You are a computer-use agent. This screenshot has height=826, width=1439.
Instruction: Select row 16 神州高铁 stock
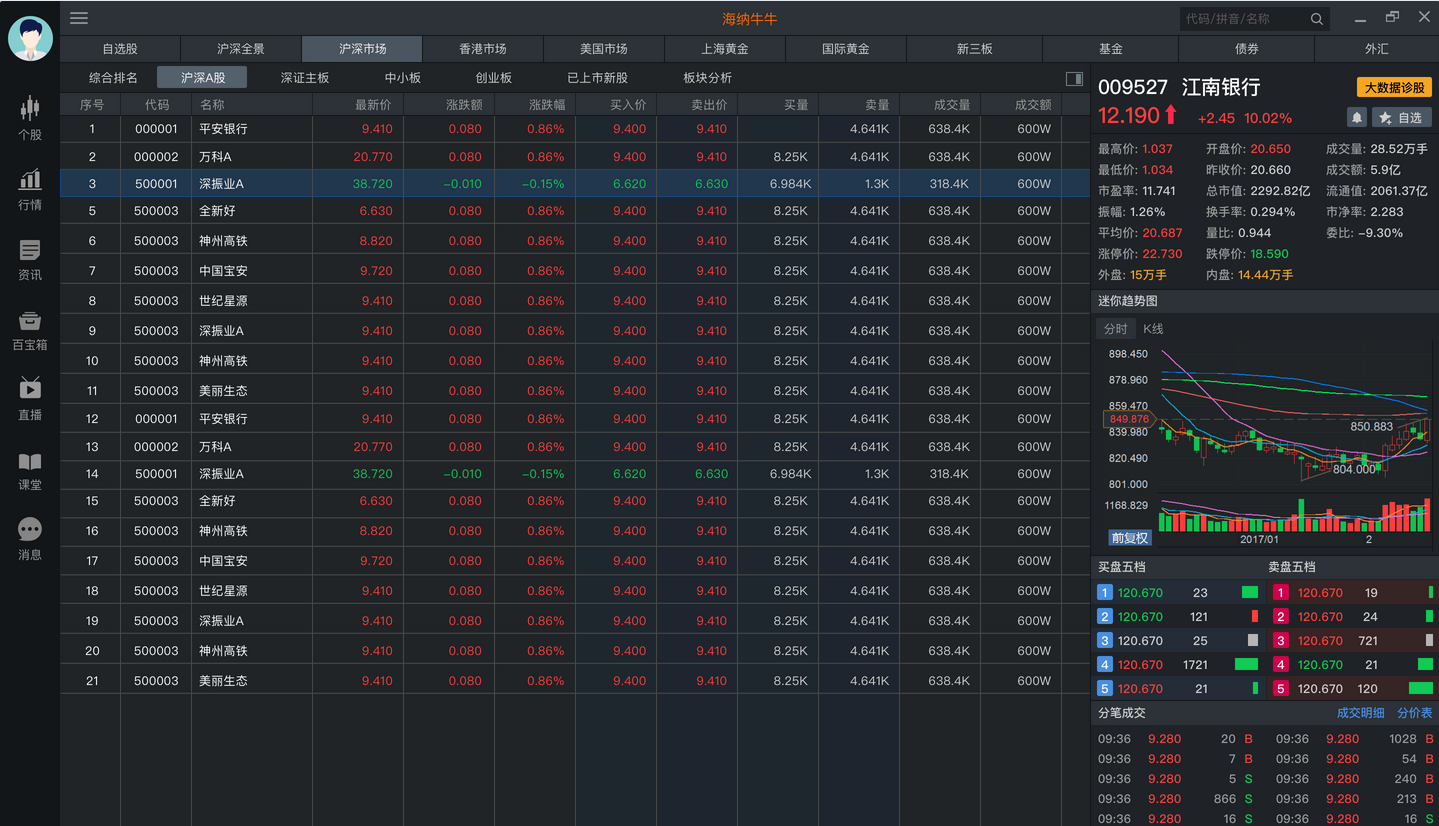(575, 531)
